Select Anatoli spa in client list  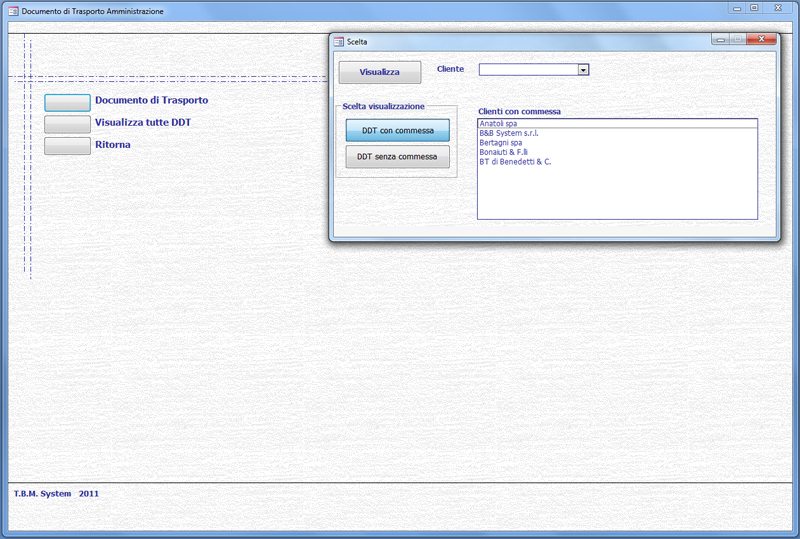(x=617, y=124)
